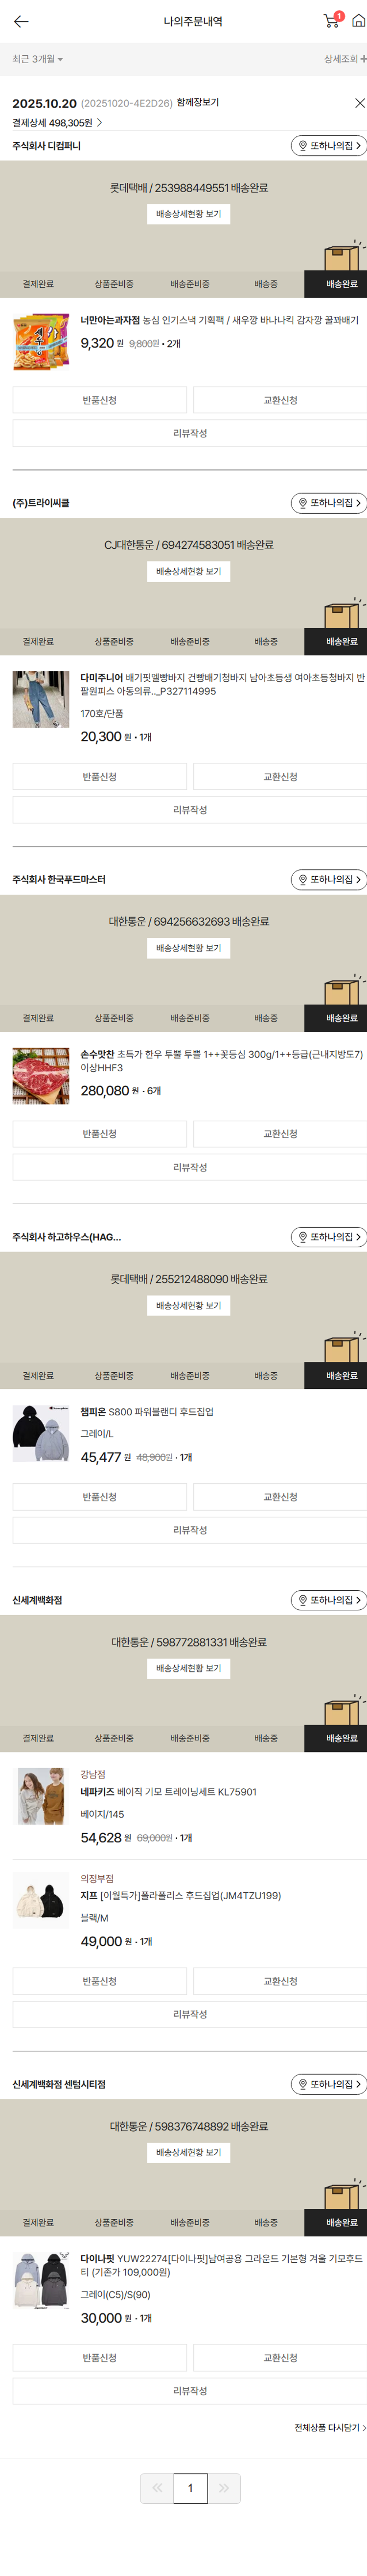Select page 1 in pagination

tap(190, 2487)
